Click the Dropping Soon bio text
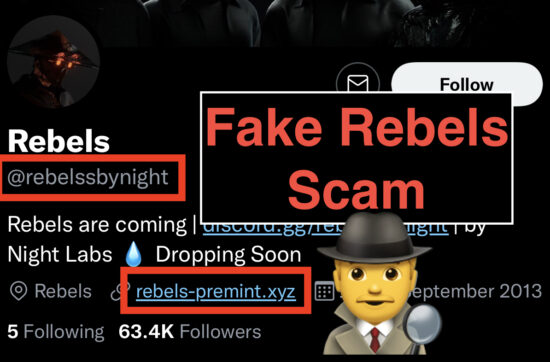Screen dimensions: 550x362 pos(228,255)
